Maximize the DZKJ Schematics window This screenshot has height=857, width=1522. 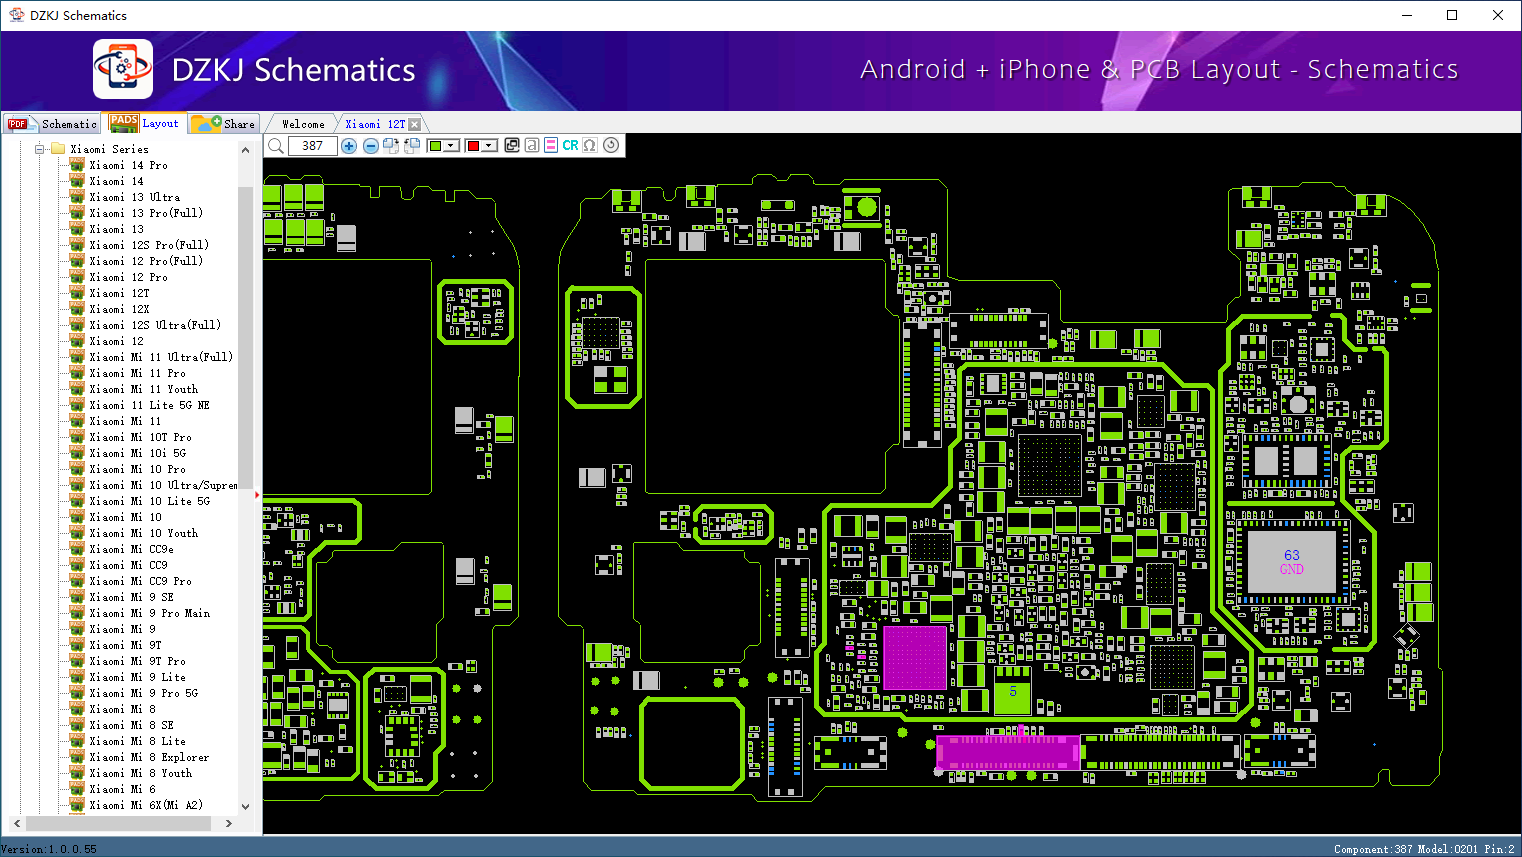1452,15
